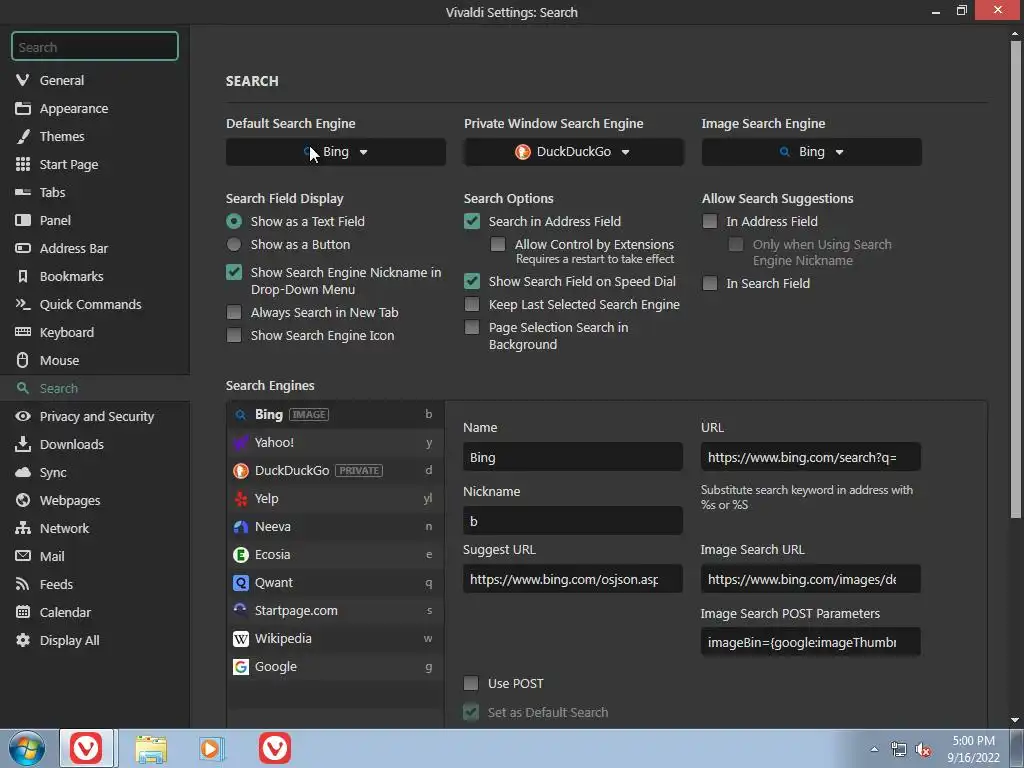Click the Feeds RSS icon
This screenshot has height=768, width=1024.
coord(23,584)
